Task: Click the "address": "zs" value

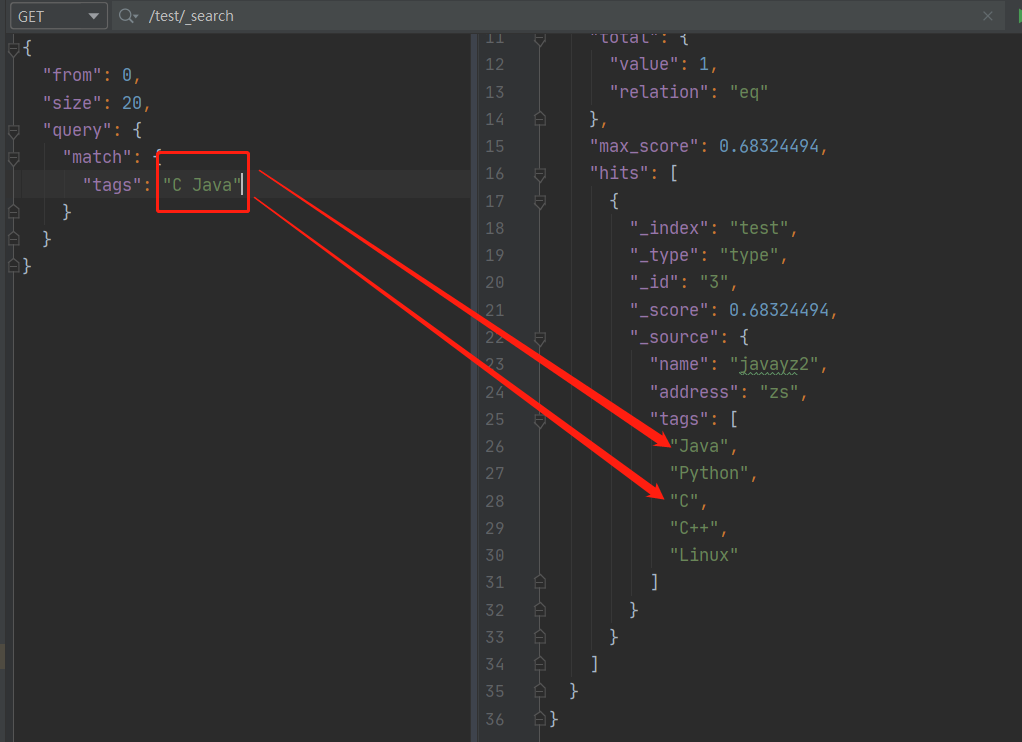Action: coord(779,392)
